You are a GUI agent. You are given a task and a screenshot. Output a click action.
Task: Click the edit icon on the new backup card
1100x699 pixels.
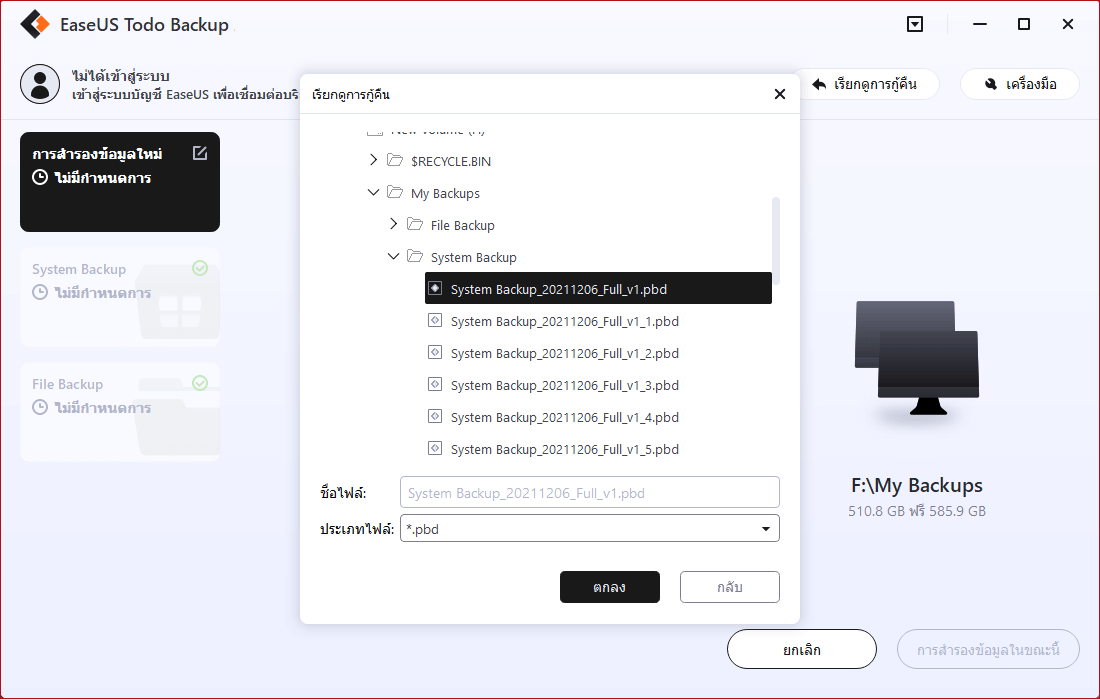coord(200,153)
